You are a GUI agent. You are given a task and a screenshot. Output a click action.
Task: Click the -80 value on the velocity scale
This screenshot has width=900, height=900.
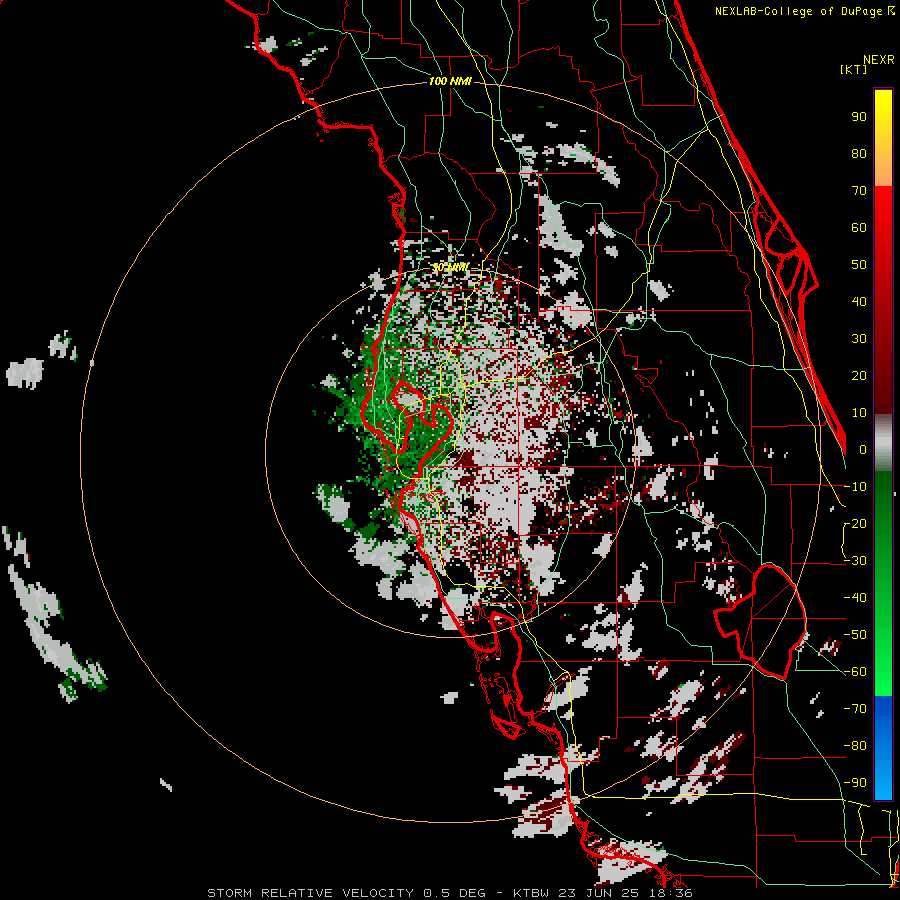[x=855, y=746]
